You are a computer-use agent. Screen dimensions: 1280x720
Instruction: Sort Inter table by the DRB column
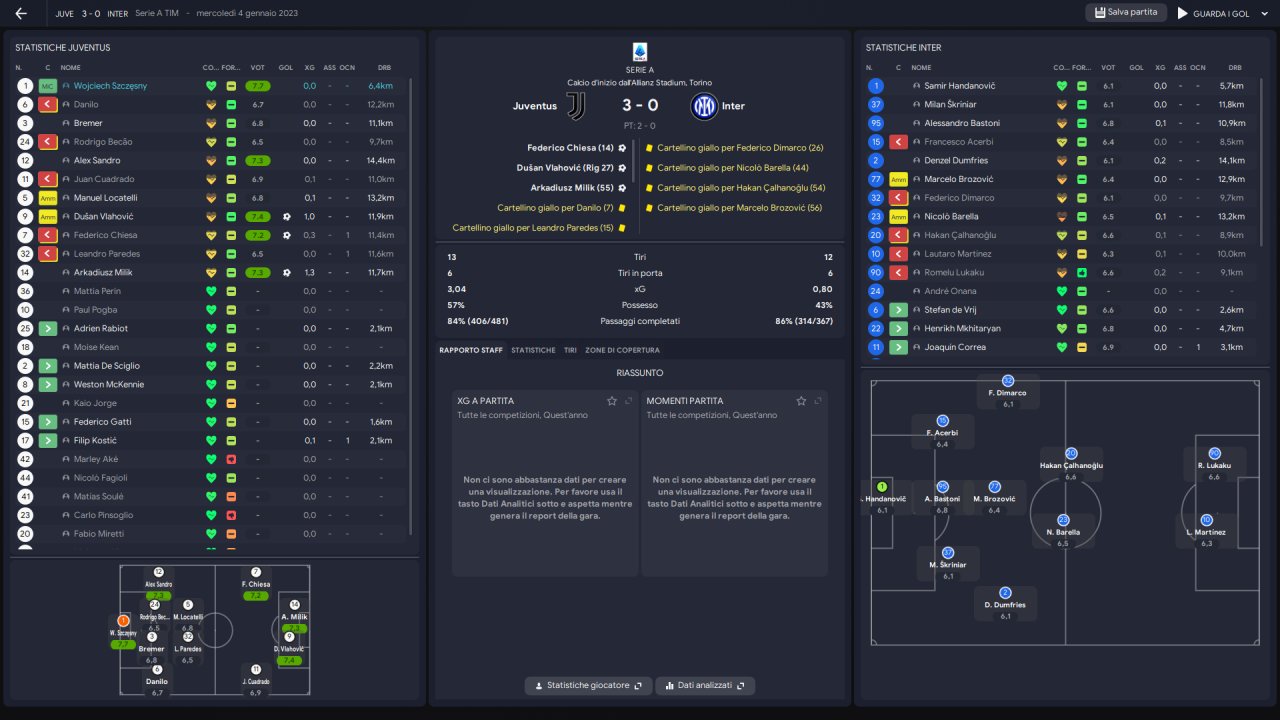pos(1235,67)
